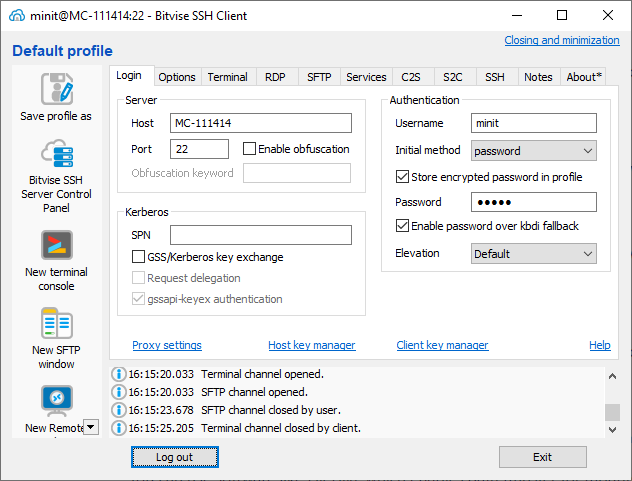Viewport: 632px width, 481px height.
Task: Click the log scrollbar thumb
Action: [612, 412]
